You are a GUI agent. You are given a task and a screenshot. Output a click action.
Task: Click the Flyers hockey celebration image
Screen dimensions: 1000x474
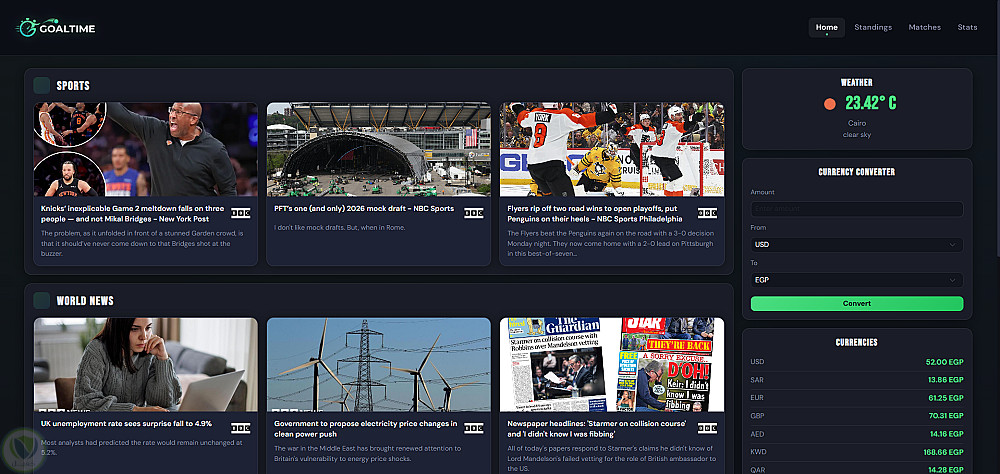point(612,149)
